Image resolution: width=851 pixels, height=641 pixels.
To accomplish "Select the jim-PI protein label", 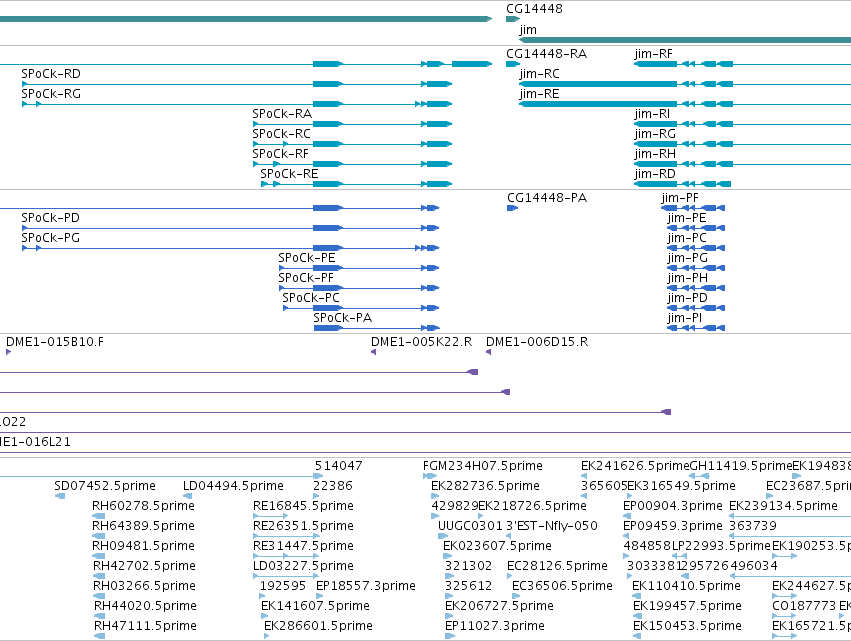I will [684, 319].
